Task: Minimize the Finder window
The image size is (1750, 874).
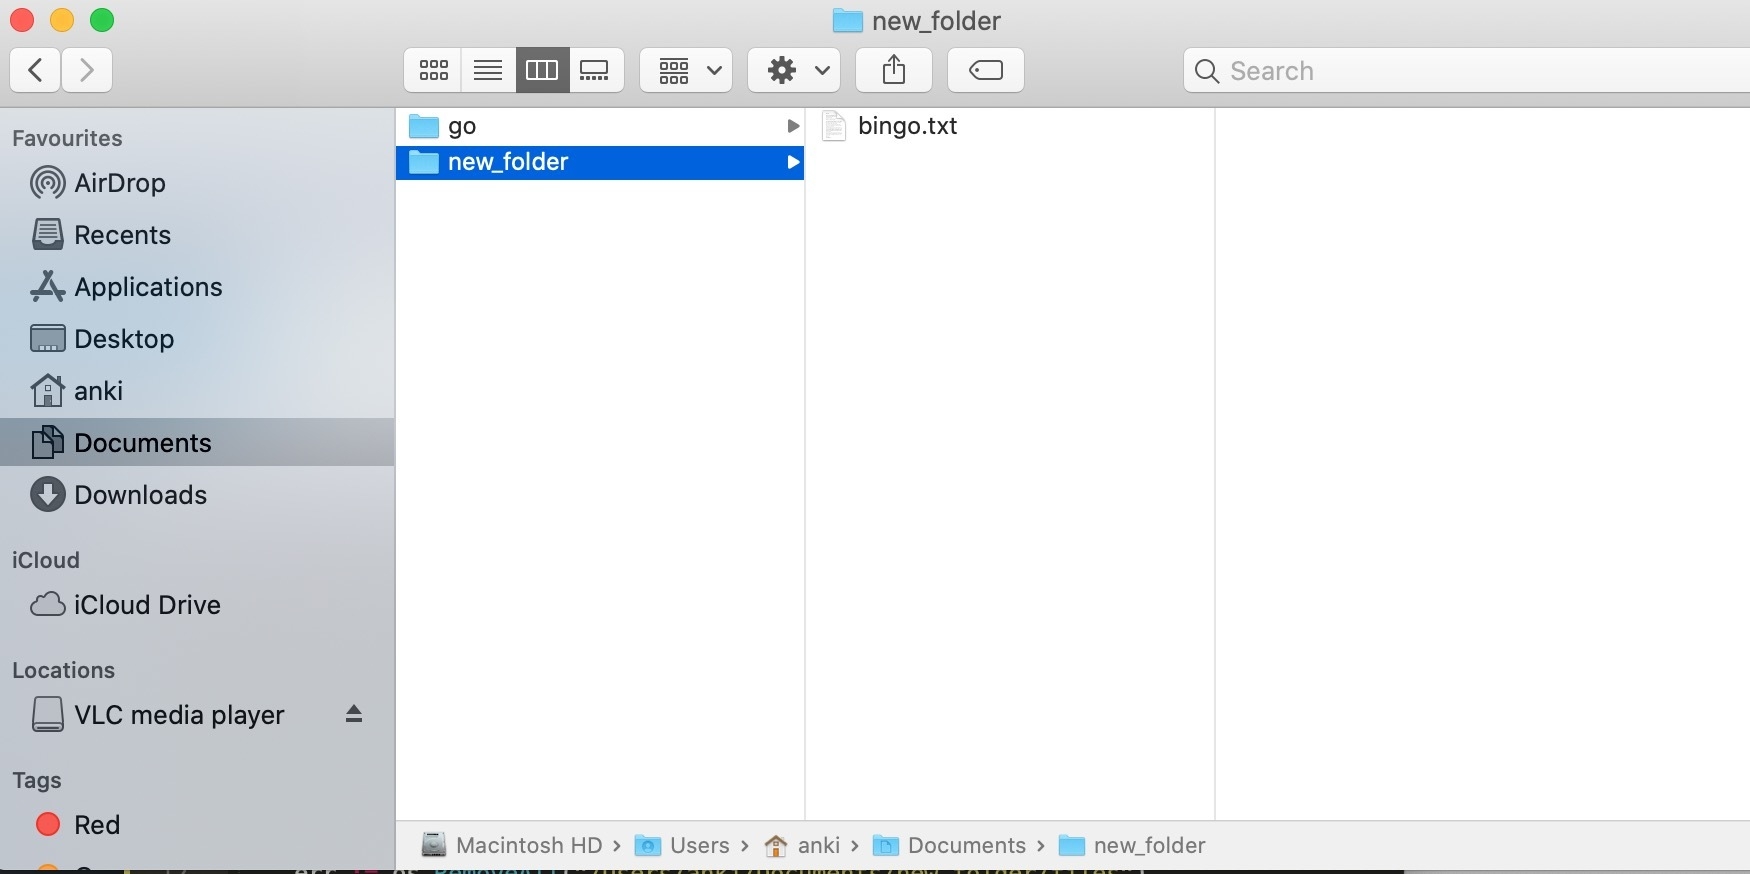Action: click(x=62, y=20)
